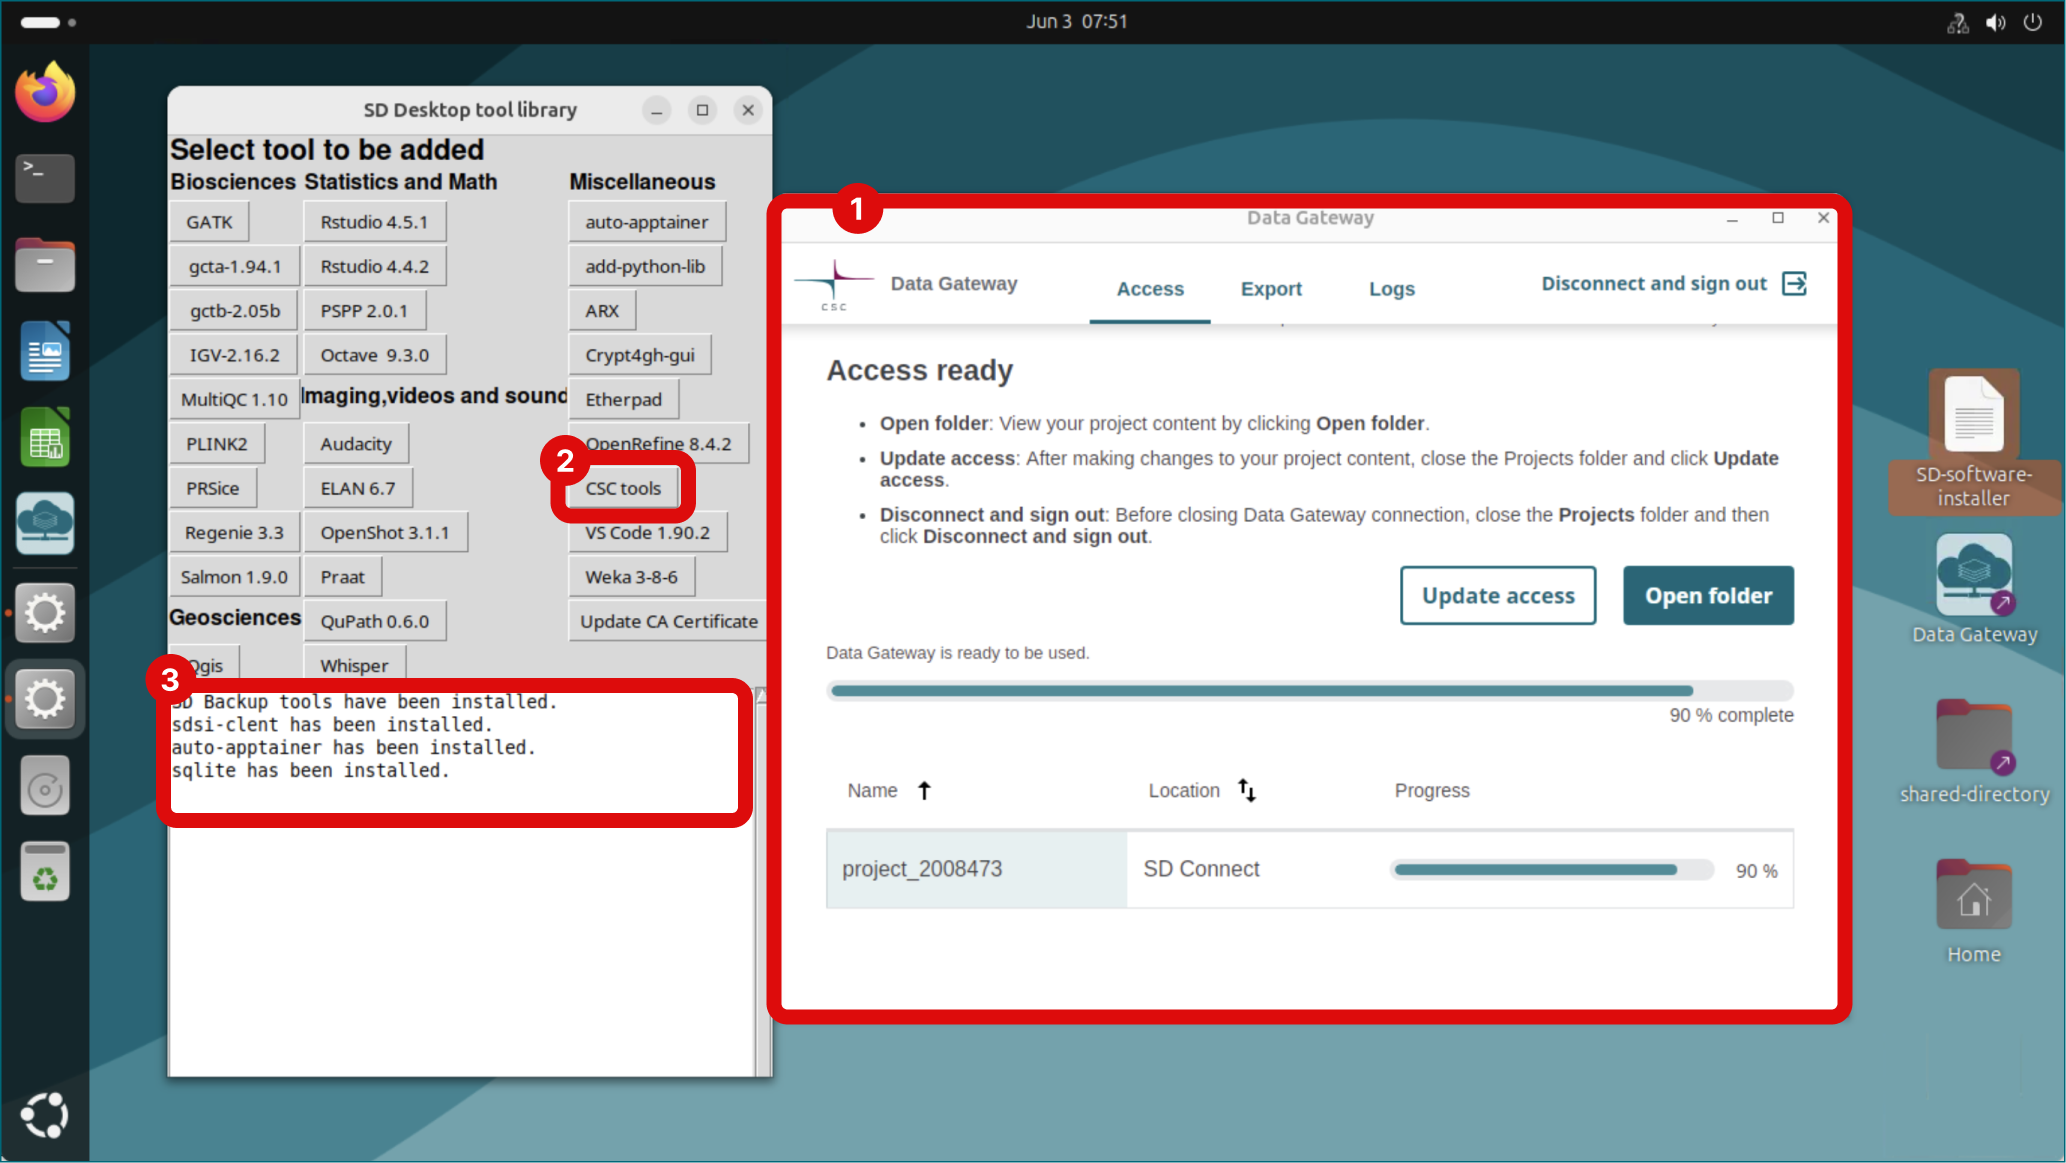Open the disc utility dock icon
The width and height of the screenshot is (2066, 1163).
pyautogui.click(x=45, y=787)
